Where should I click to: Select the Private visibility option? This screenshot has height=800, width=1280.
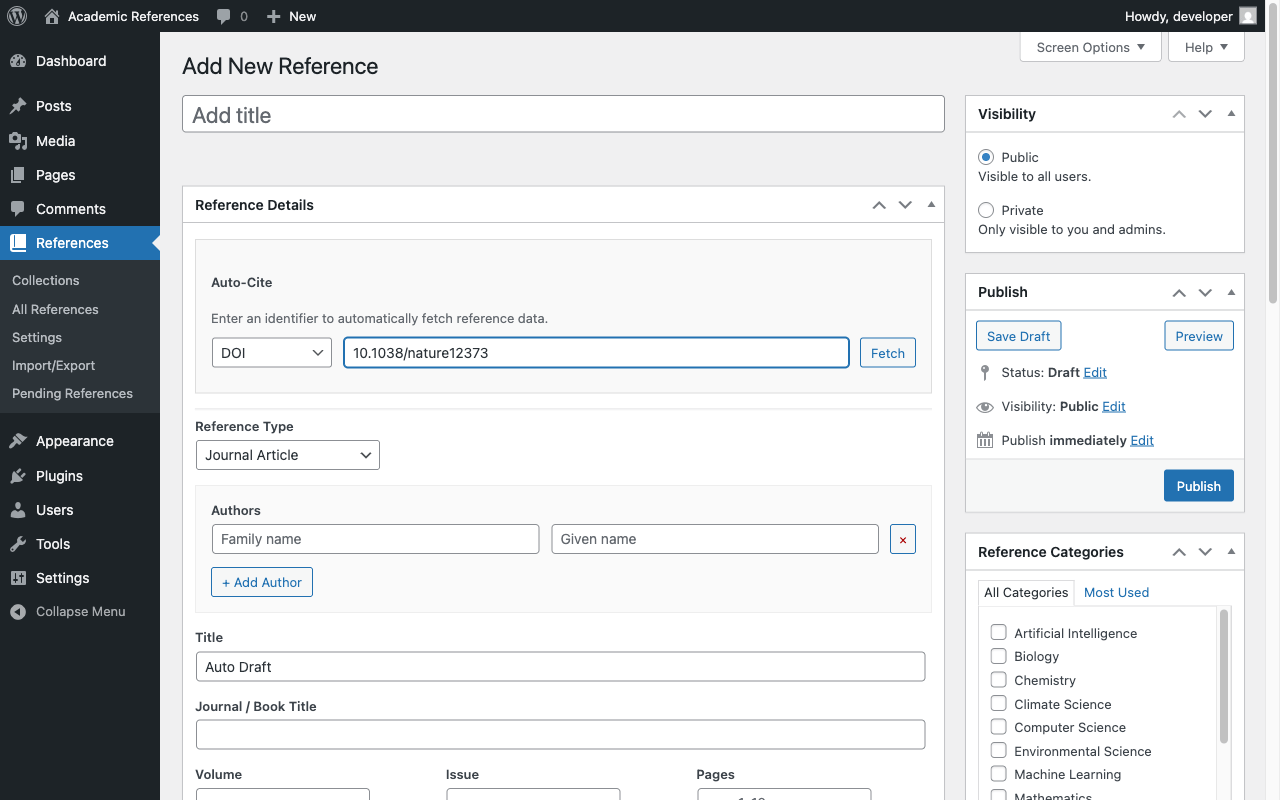click(x=987, y=210)
